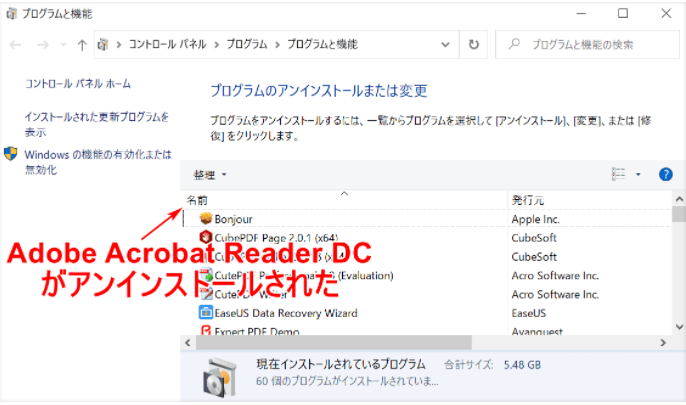
Task: Open Windows の機能の有効化または無効化 link
Action: [97, 162]
